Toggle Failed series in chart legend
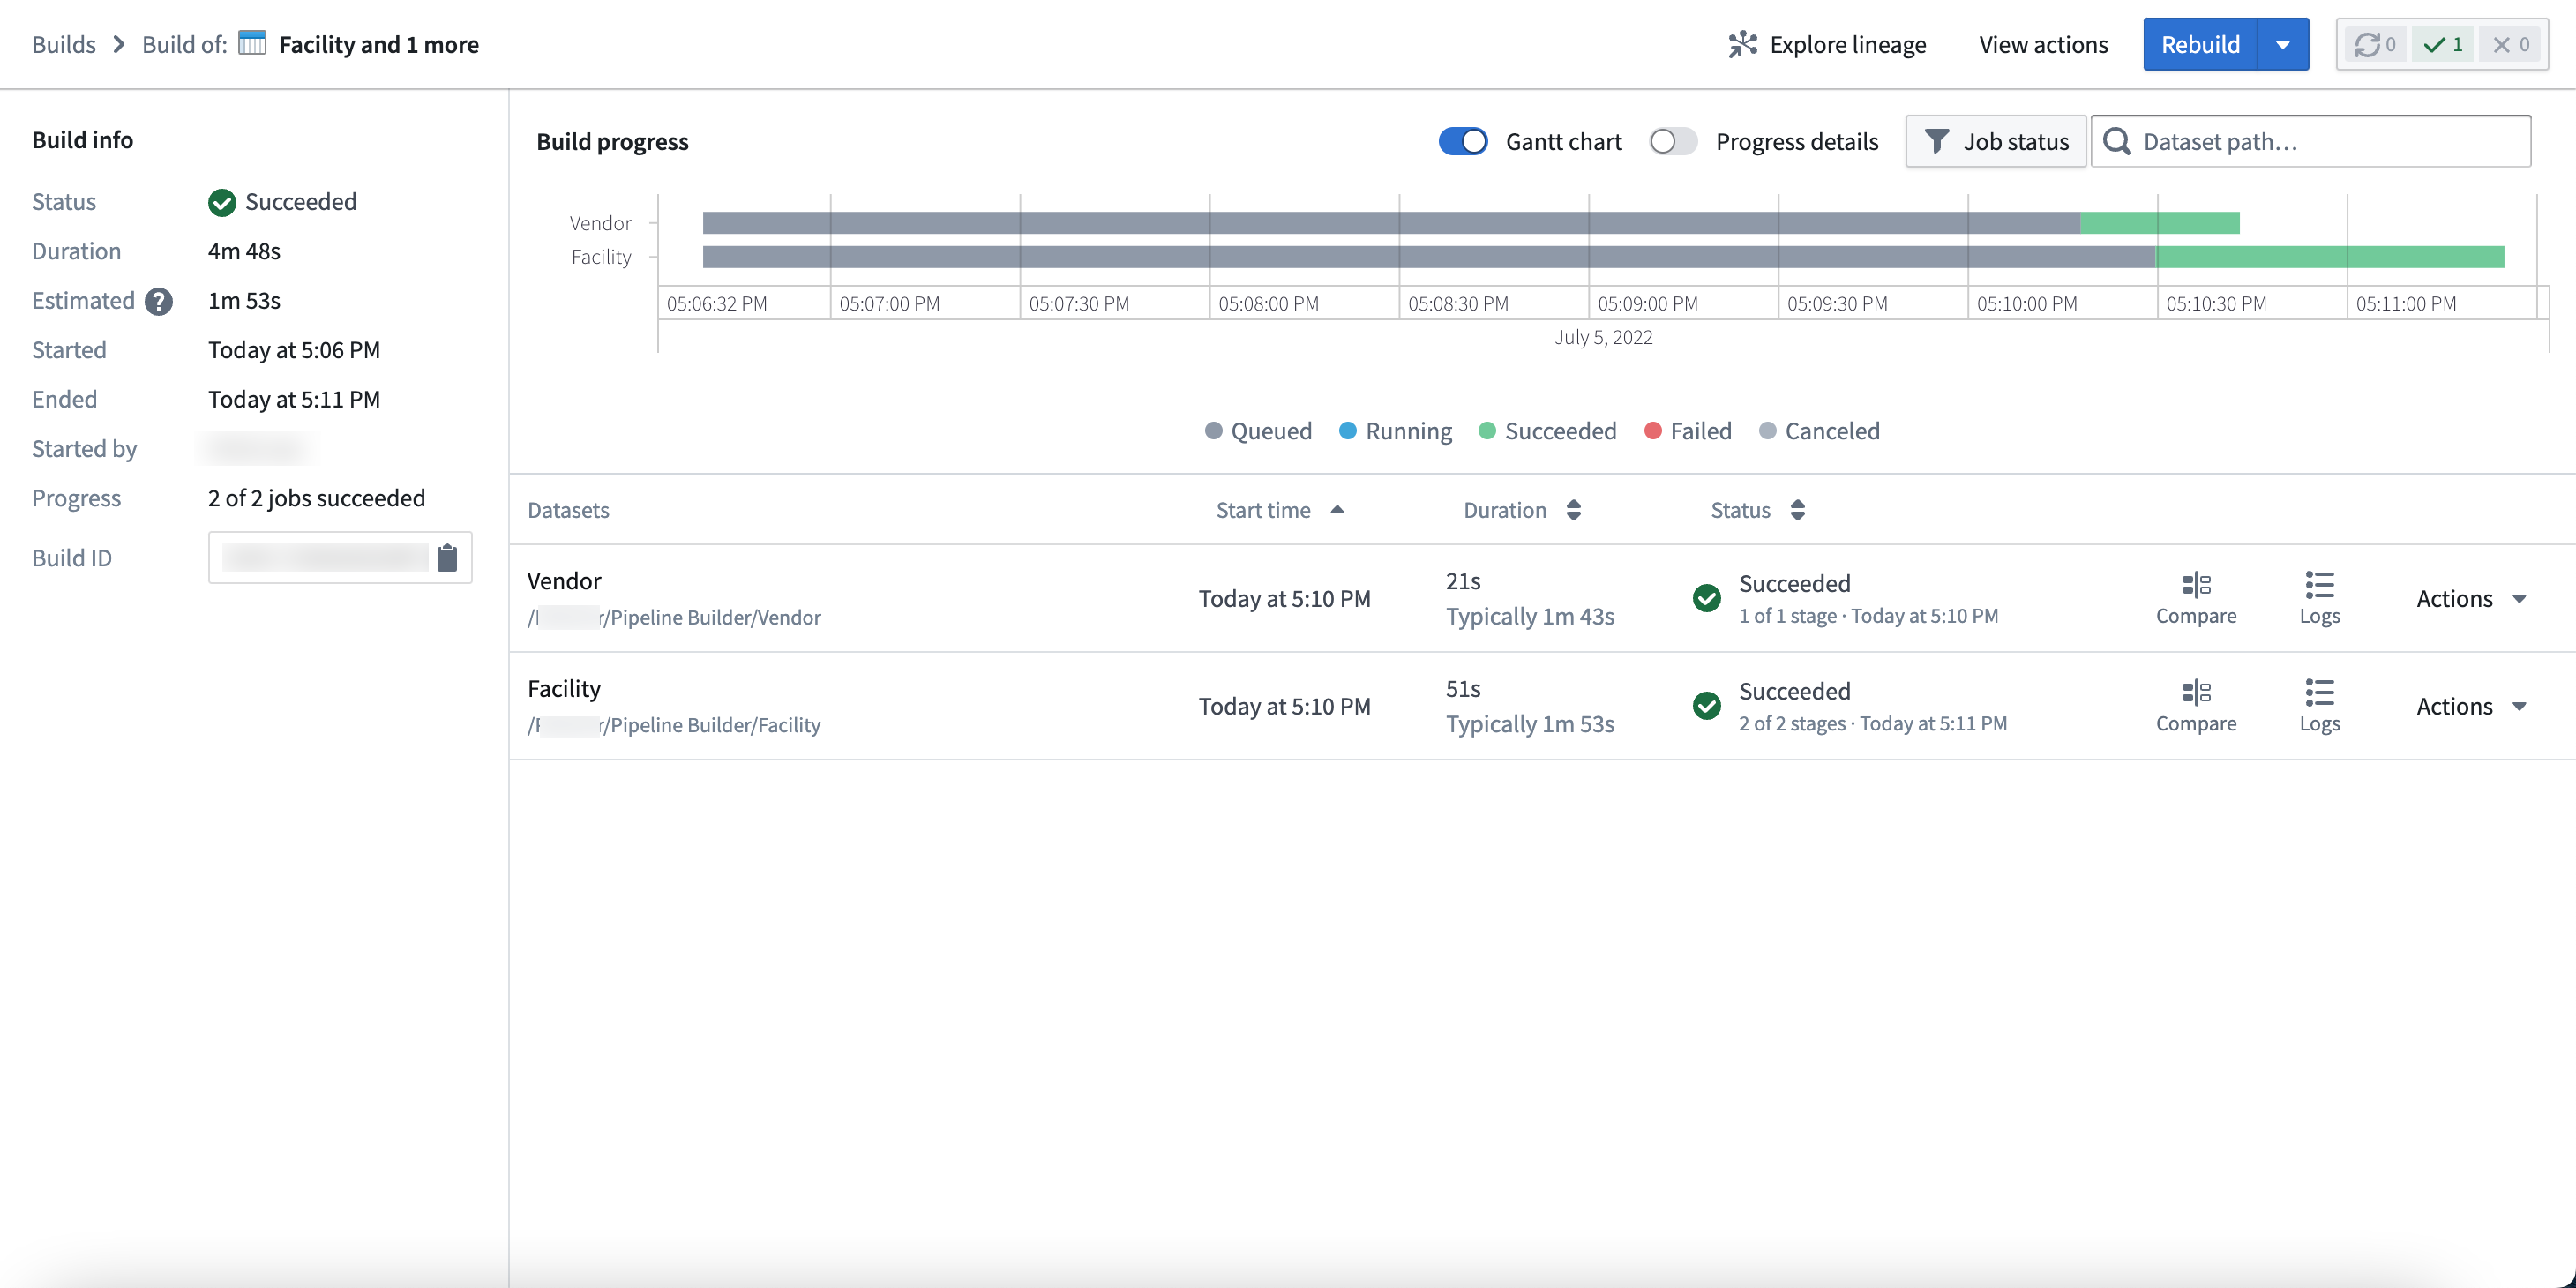Screen dimensions: 2576x1288 (x=1688, y=431)
